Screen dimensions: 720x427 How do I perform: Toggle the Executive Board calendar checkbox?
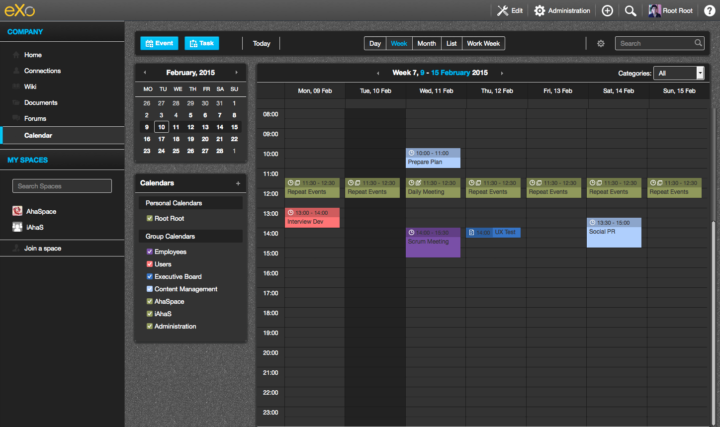150,276
